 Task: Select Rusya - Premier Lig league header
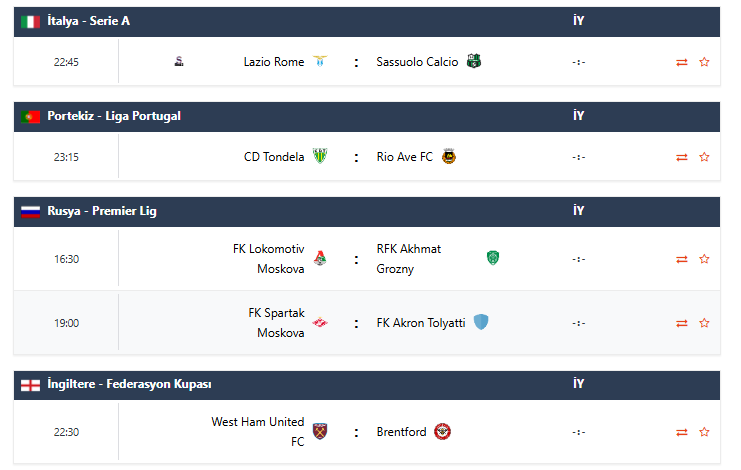(x=101, y=211)
